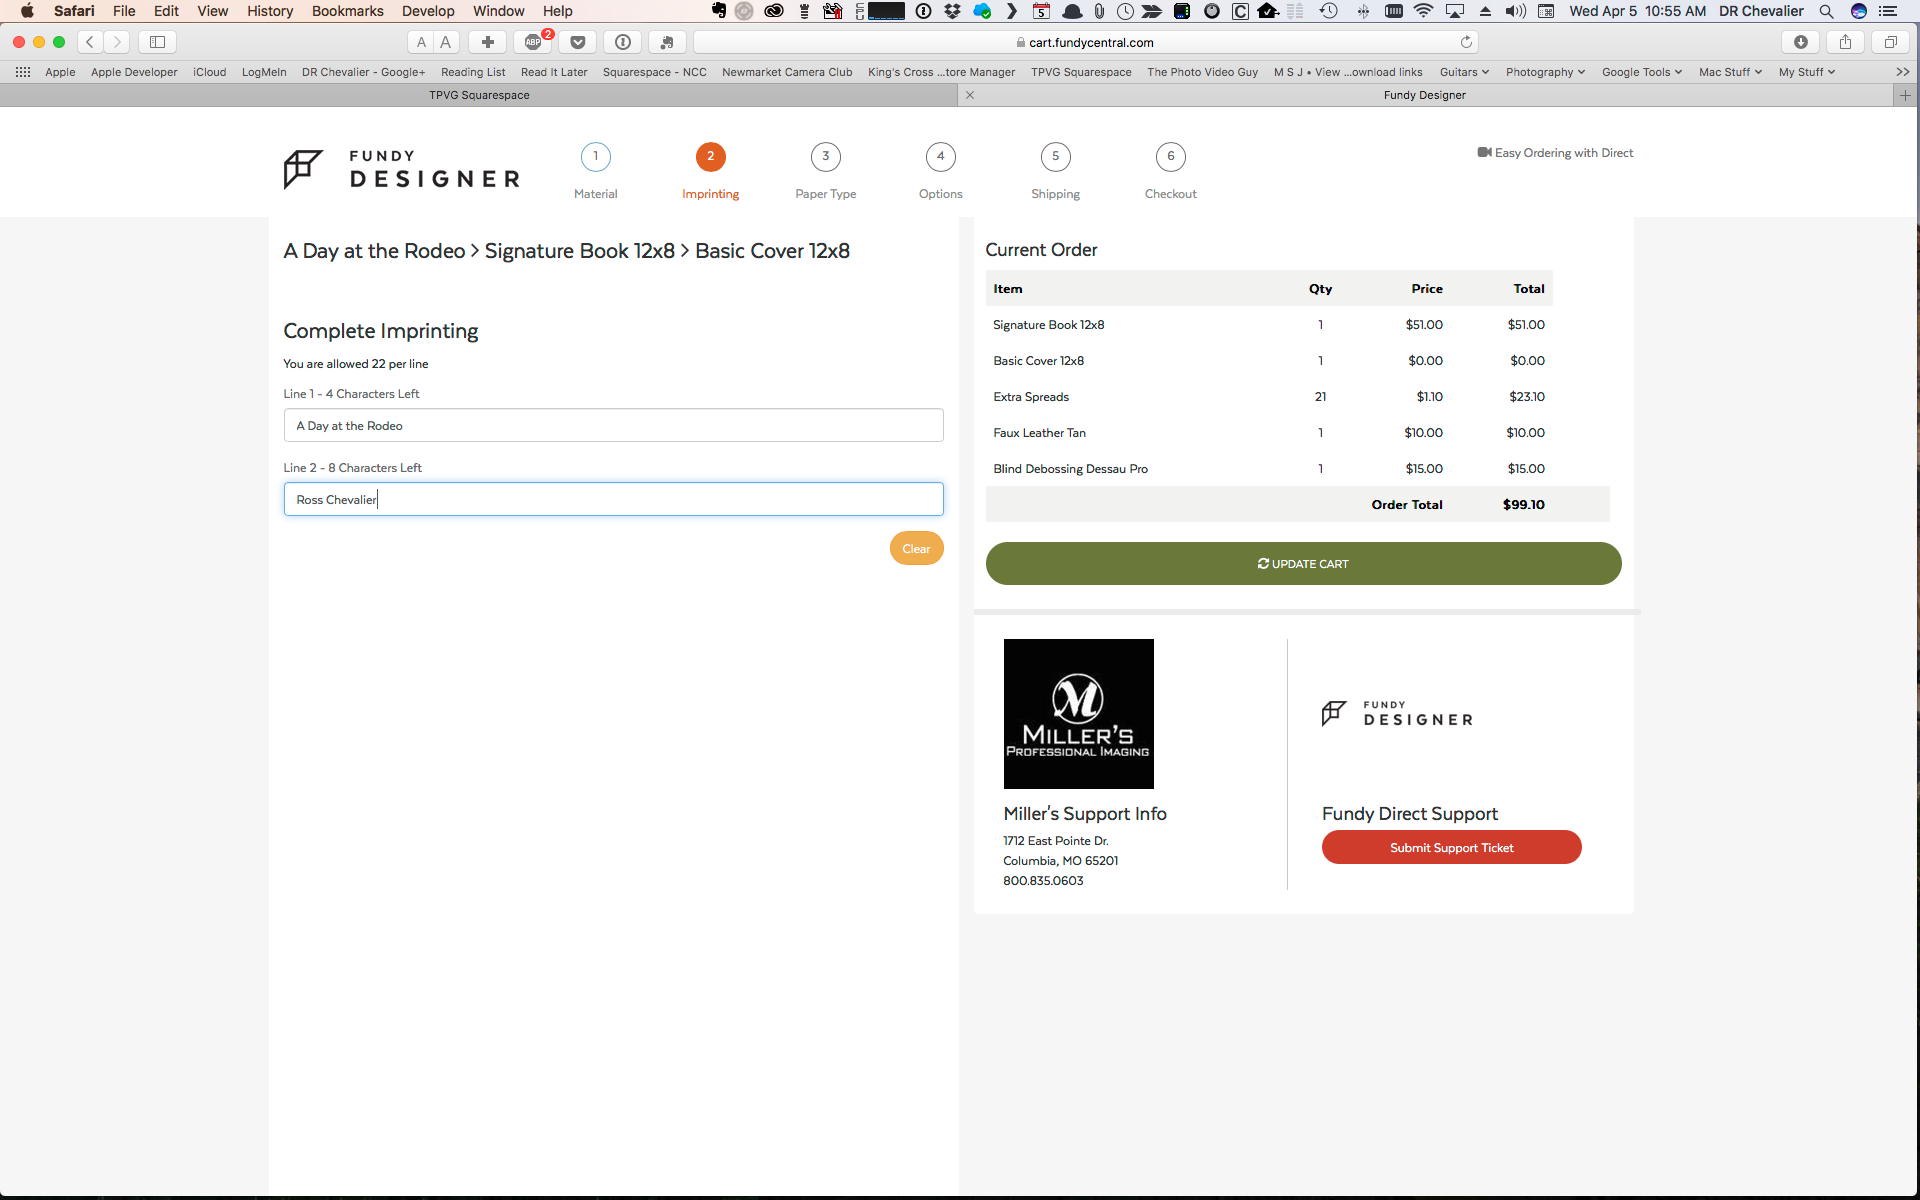
Task: Expand the Photography bookmarks folder
Action: (x=1545, y=72)
